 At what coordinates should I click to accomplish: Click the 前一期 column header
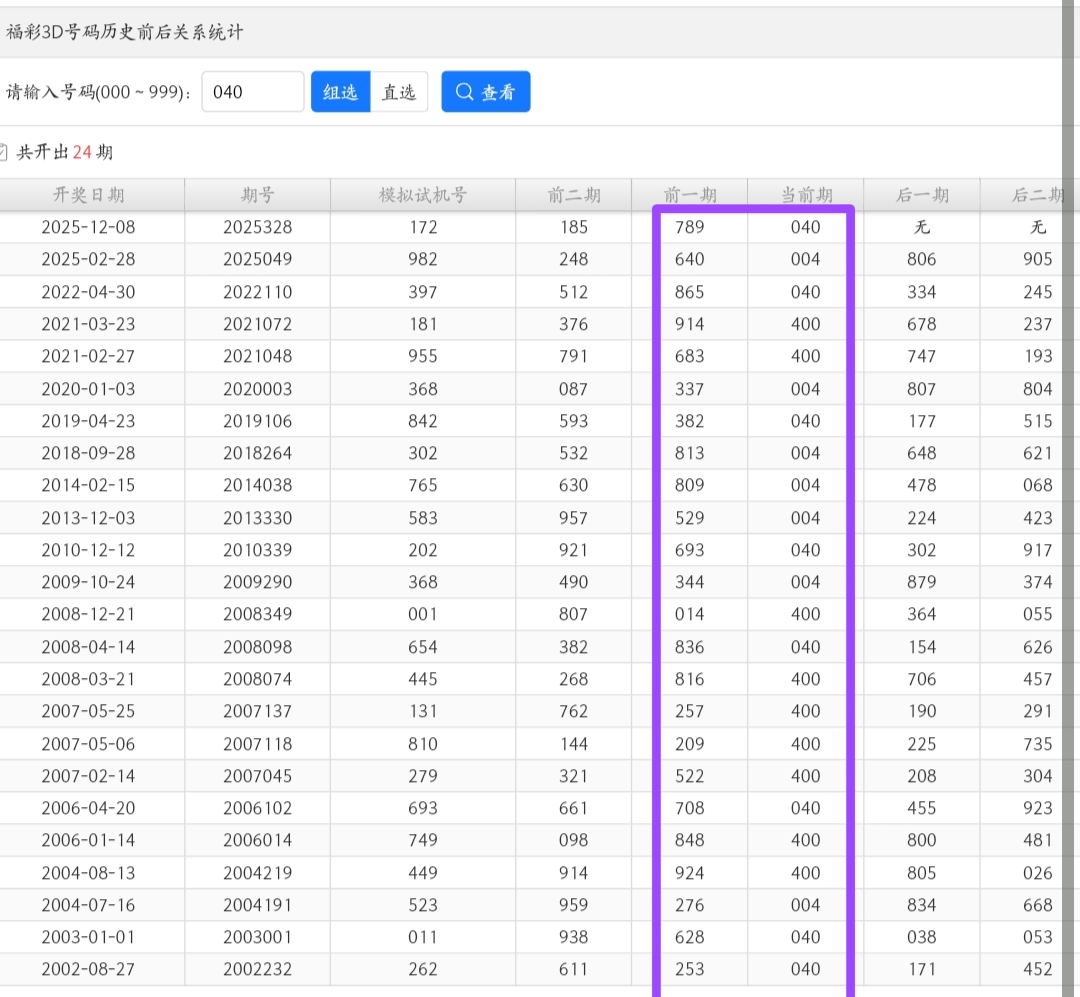(x=690, y=195)
